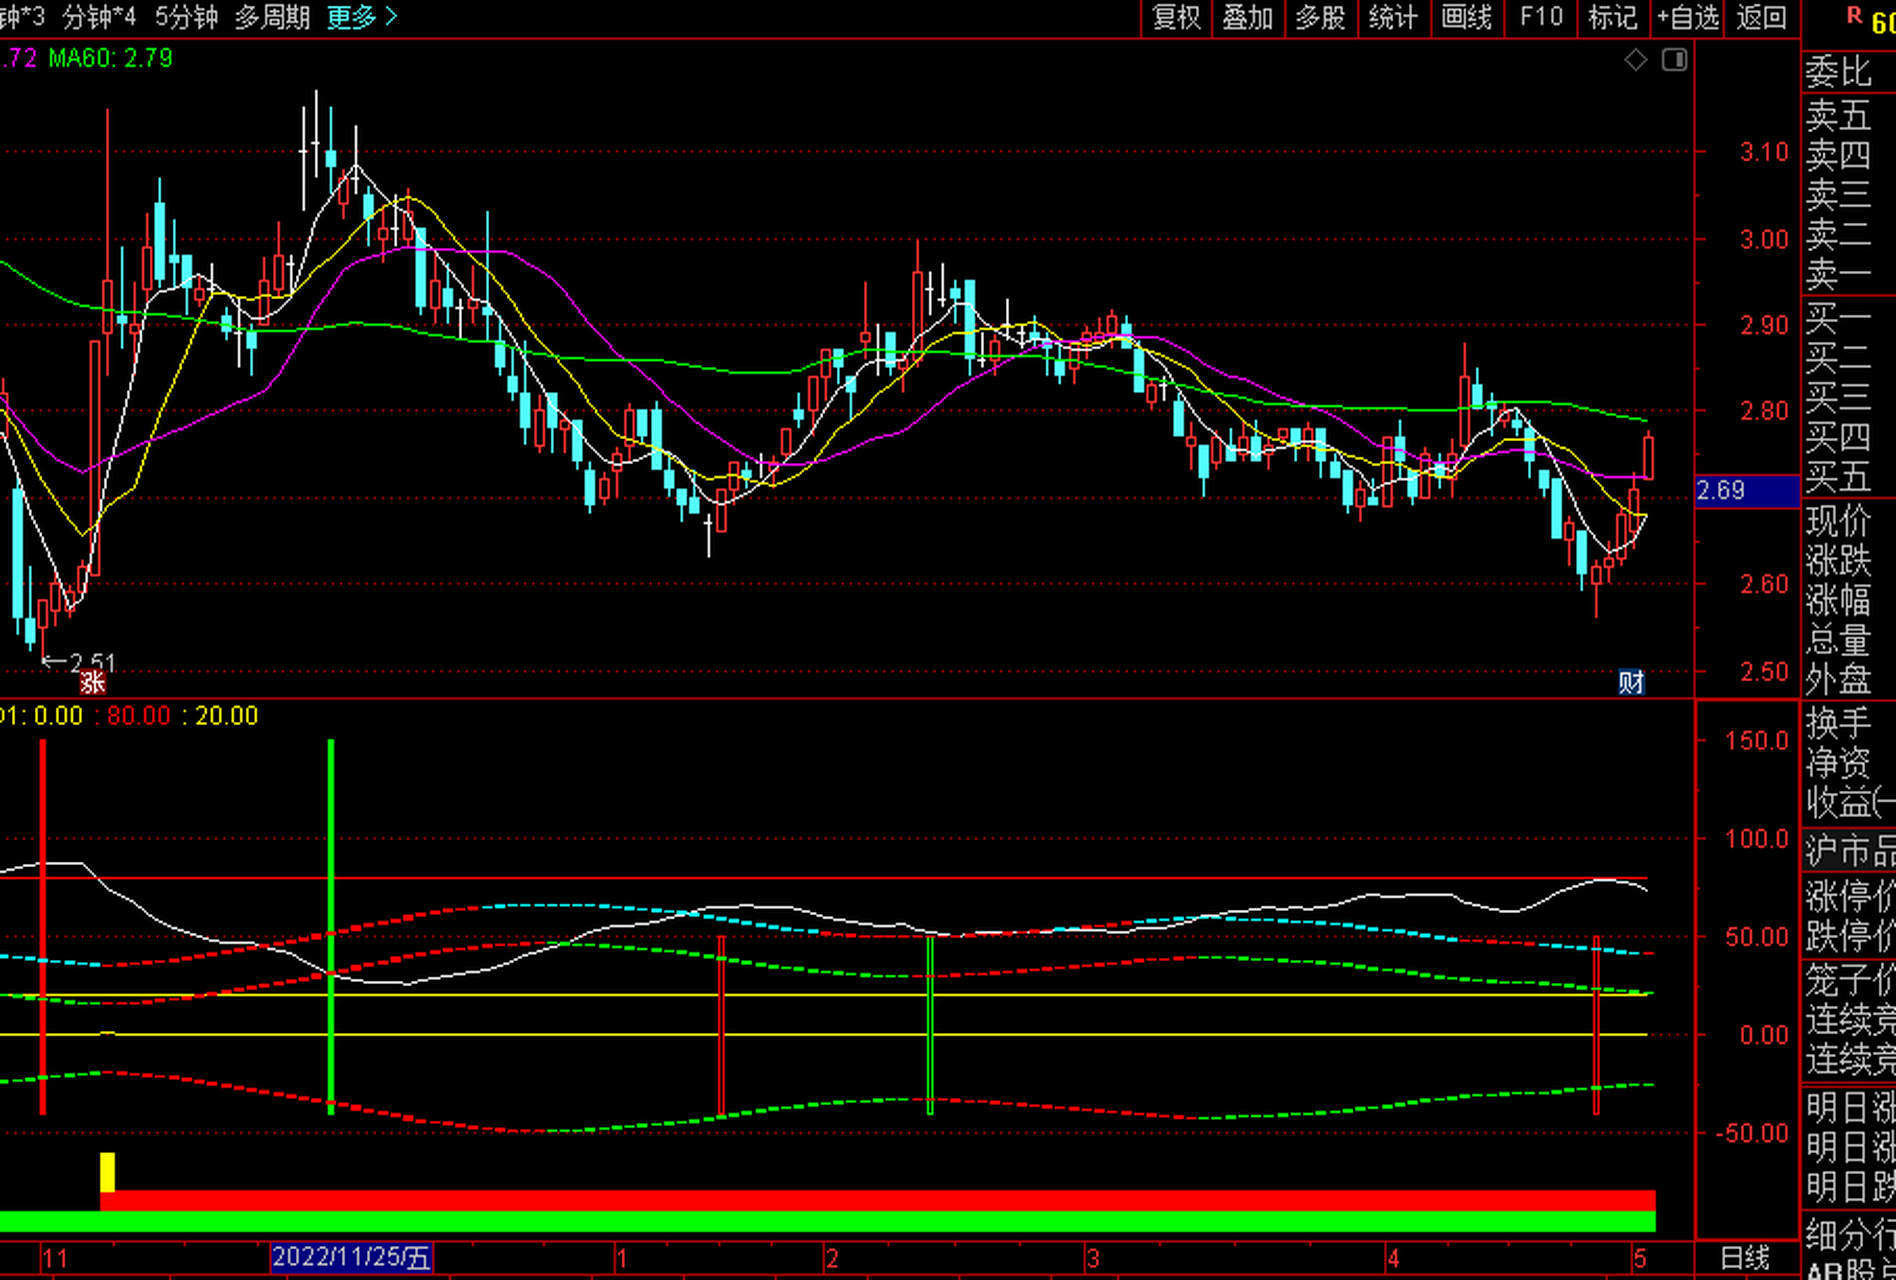The width and height of the screenshot is (1896, 1280).
Task: Switch to the 5分钟 period tab
Action: [186, 18]
